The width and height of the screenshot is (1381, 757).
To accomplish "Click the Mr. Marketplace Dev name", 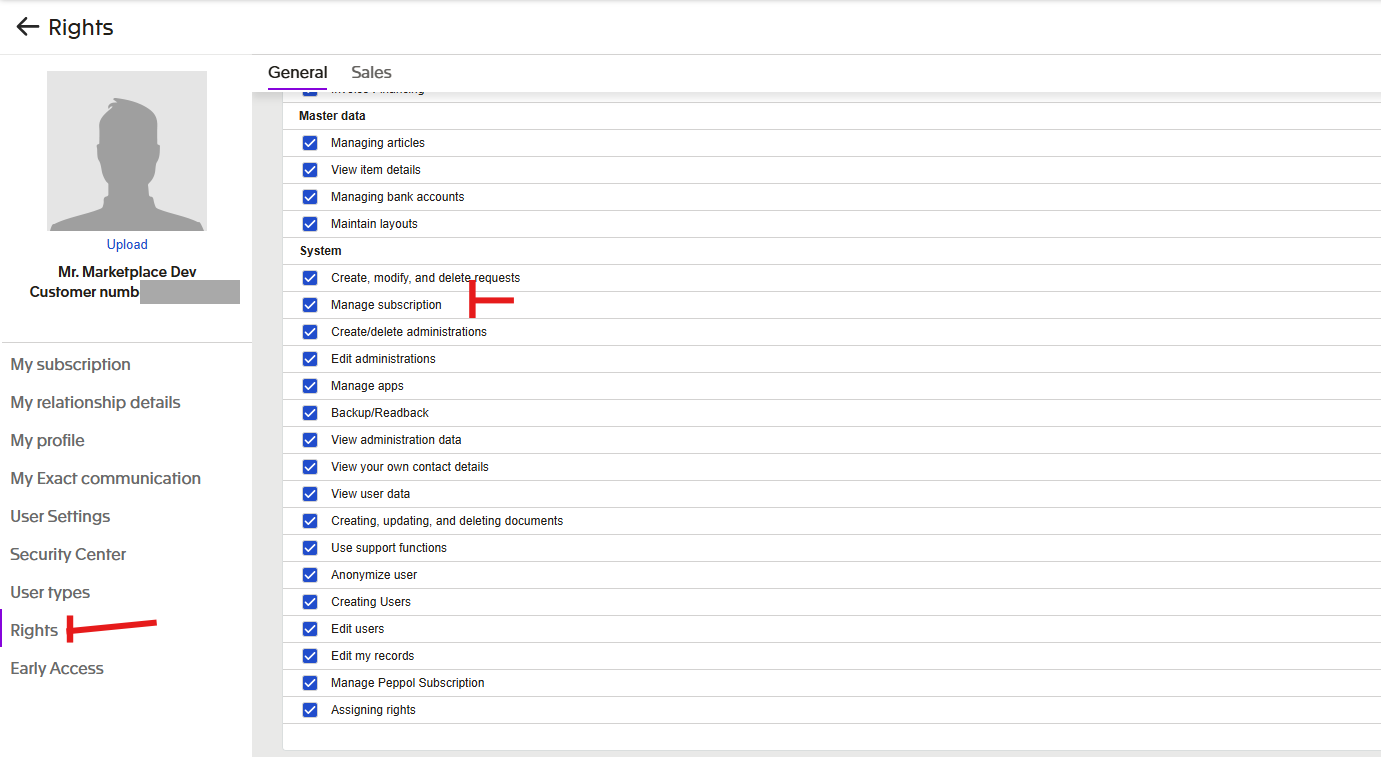I will pyautogui.click(x=127, y=272).
